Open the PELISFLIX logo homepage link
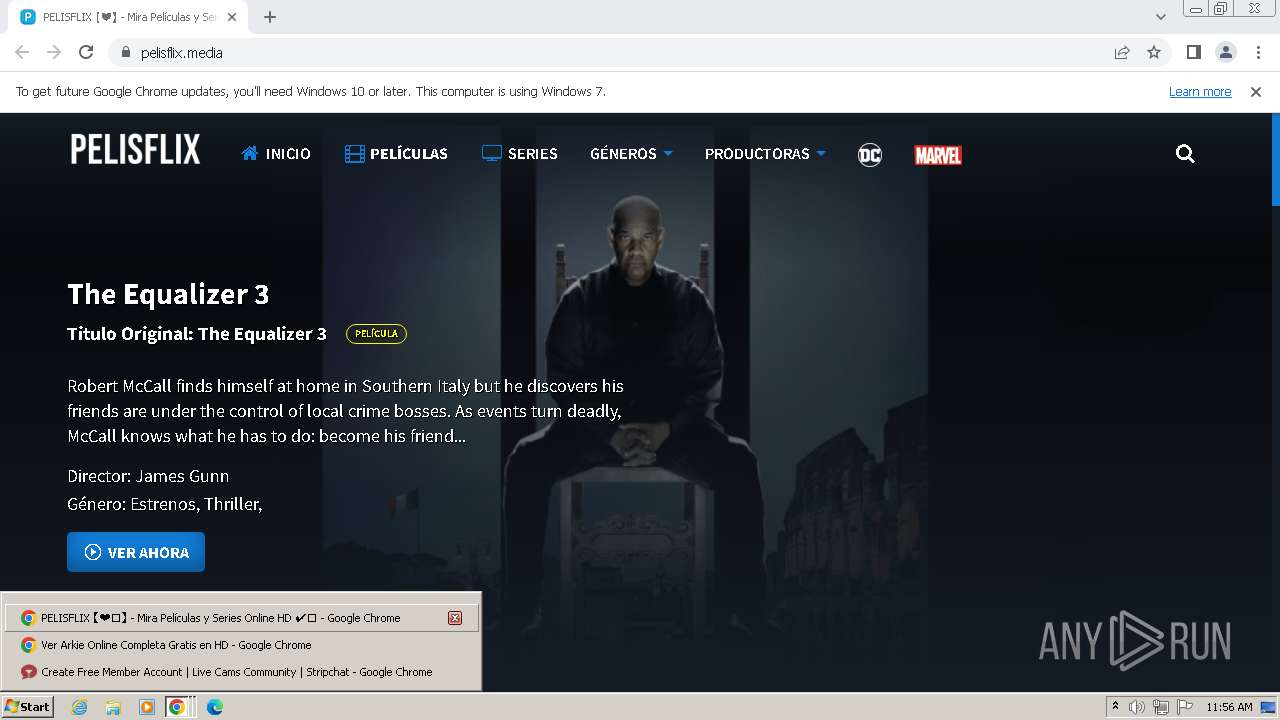This screenshot has width=1280, height=720. [135, 150]
